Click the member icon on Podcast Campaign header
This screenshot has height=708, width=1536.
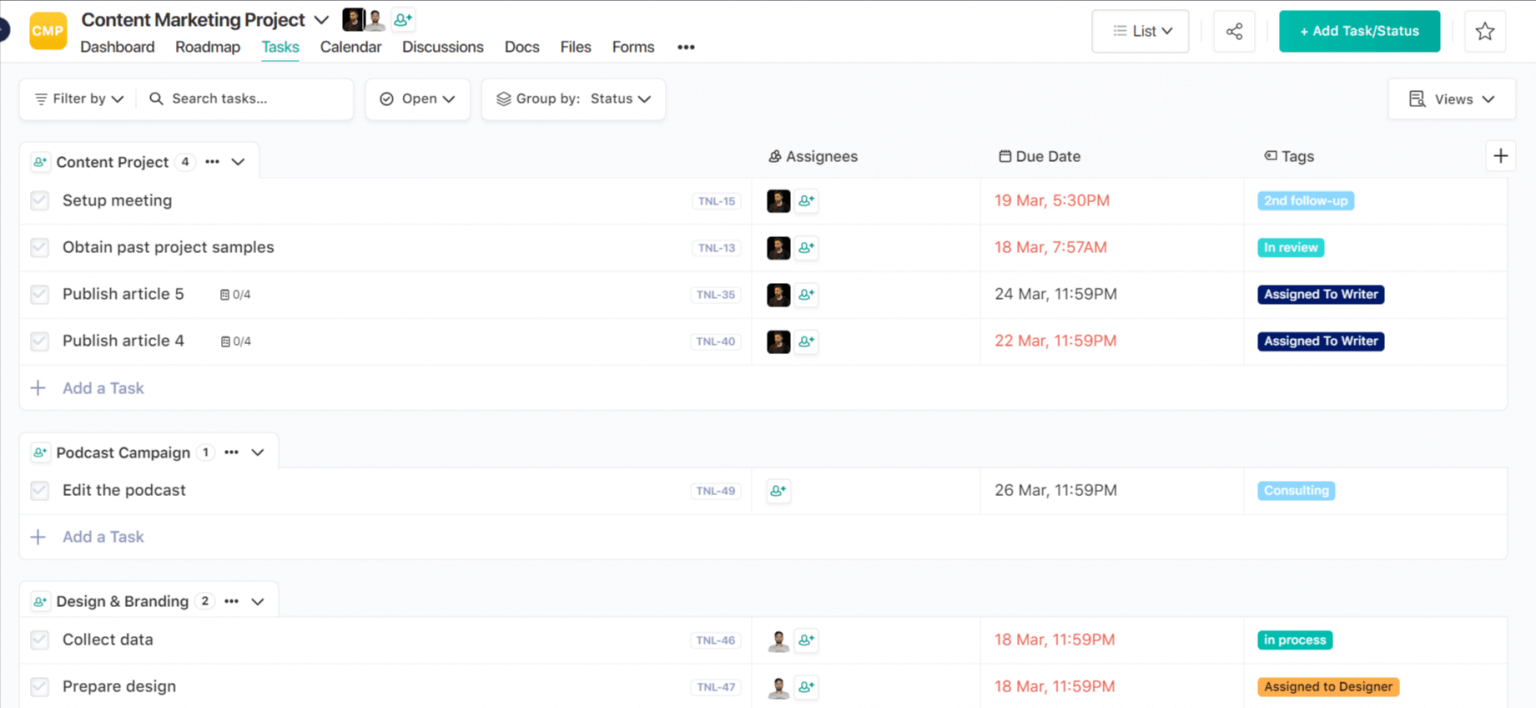[x=40, y=452]
